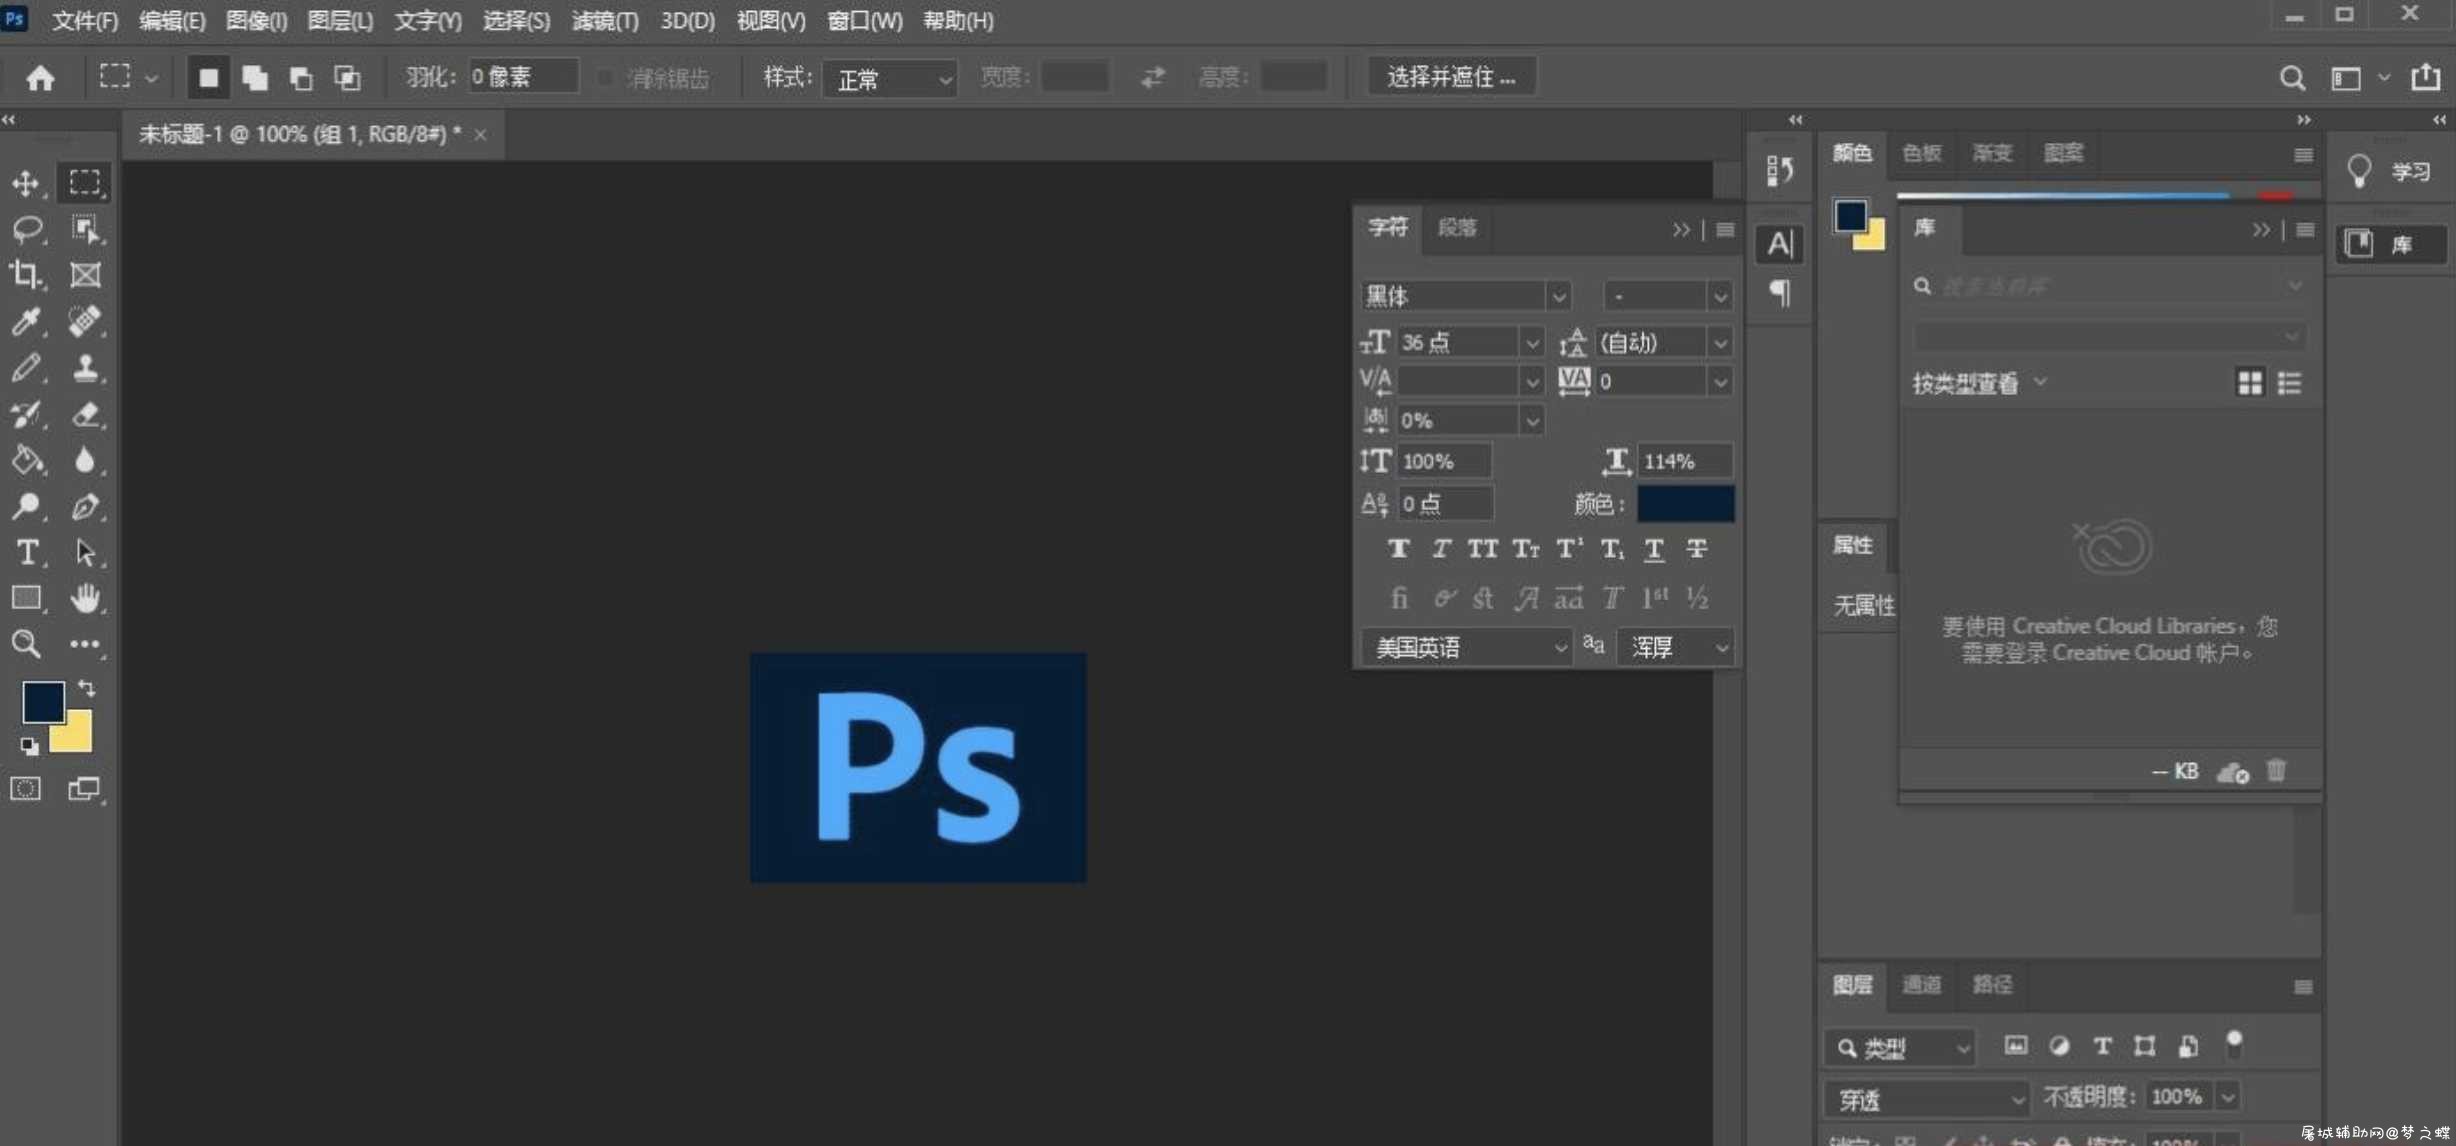Screen dimensions: 2456x1146
Task: Select the Blur tool
Action: pyautogui.click(x=85, y=460)
